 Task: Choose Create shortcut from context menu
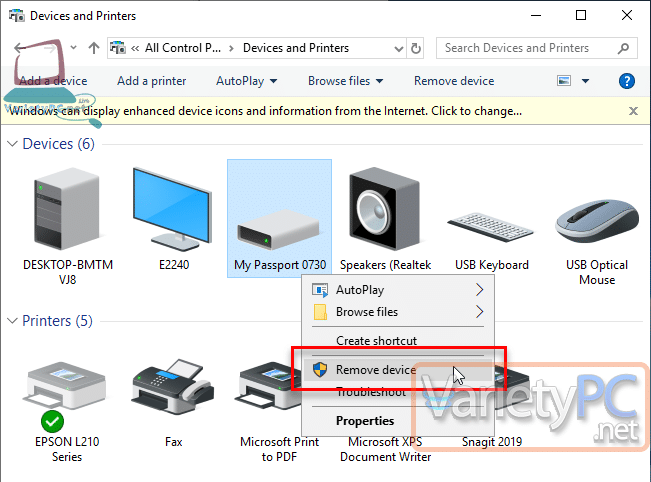(398, 341)
